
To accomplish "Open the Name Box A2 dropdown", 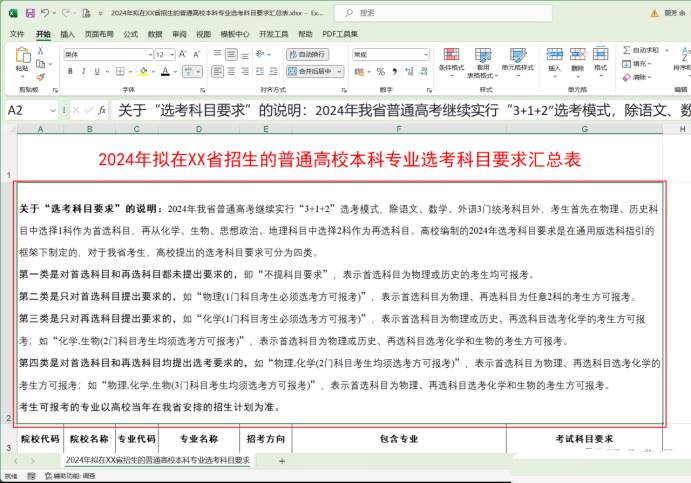I will pyautogui.click(x=53, y=110).
